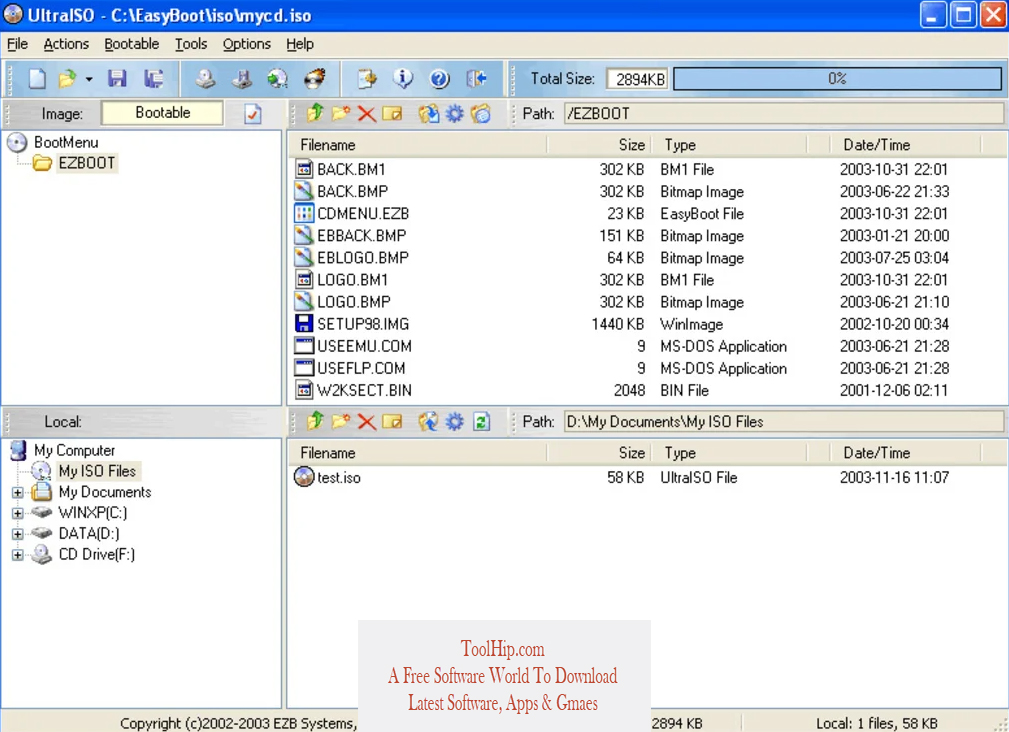1009x732 pixels.
Task: Sort image list by Filename column header
Action: [418, 145]
